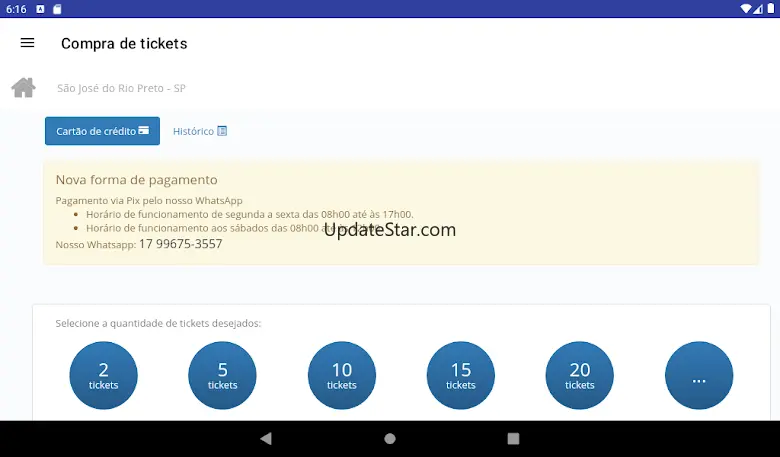Tap the battery status bar icon
The height and width of the screenshot is (457, 780).
click(771, 9)
